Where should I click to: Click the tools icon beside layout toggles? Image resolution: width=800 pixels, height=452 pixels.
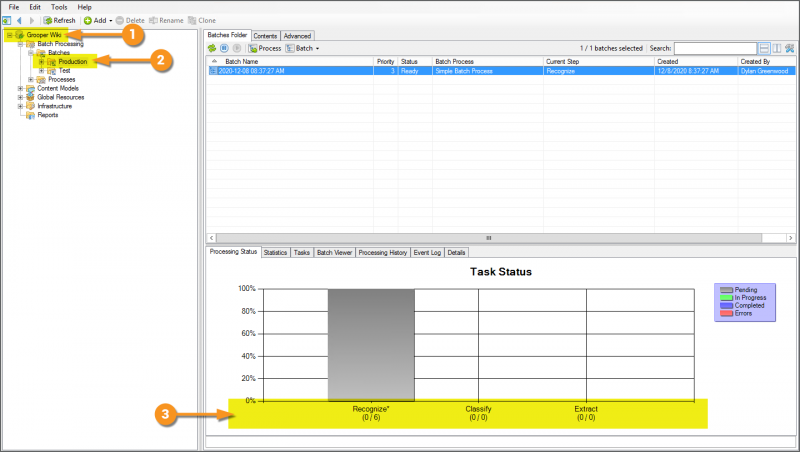tap(790, 48)
